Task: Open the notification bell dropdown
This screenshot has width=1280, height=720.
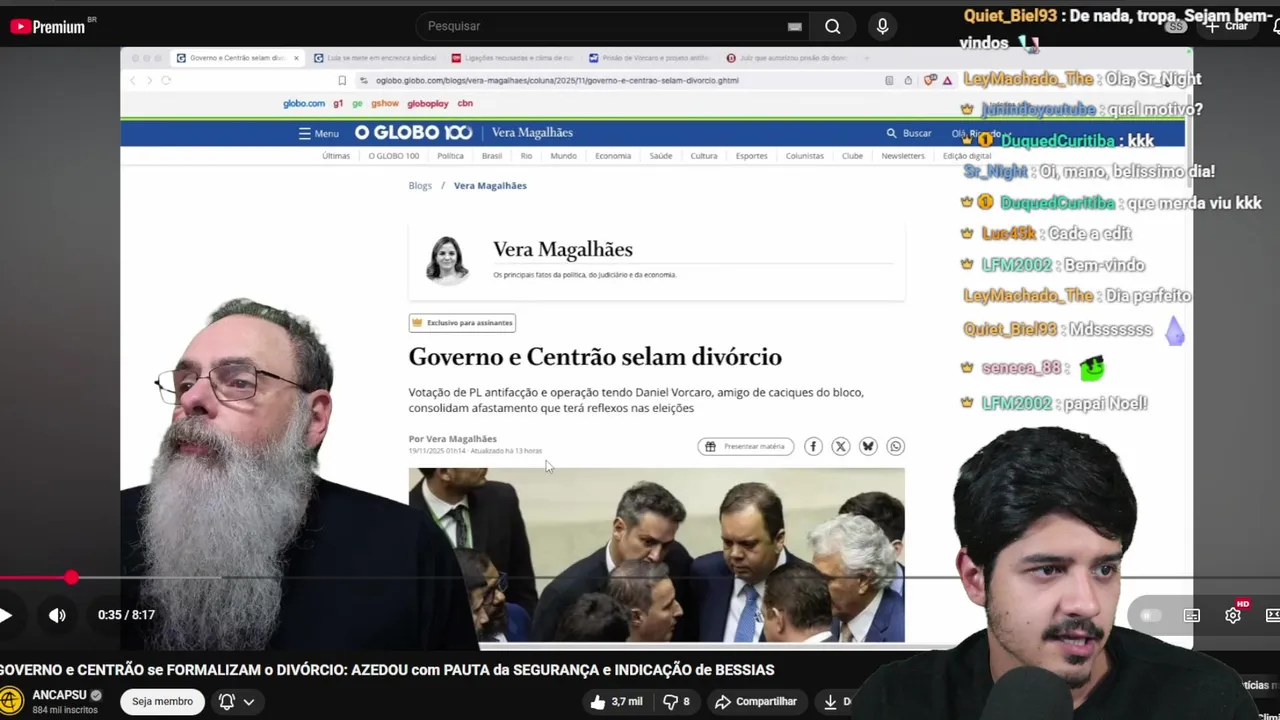Action: tap(237, 702)
